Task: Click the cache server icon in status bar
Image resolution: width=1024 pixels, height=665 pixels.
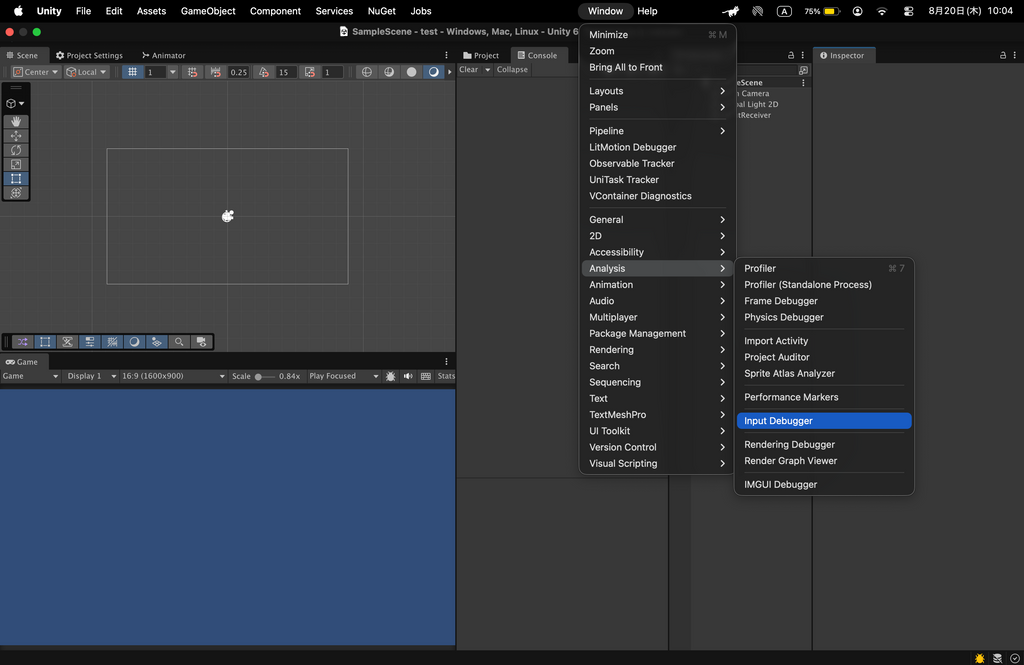Action: click(997, 658)
